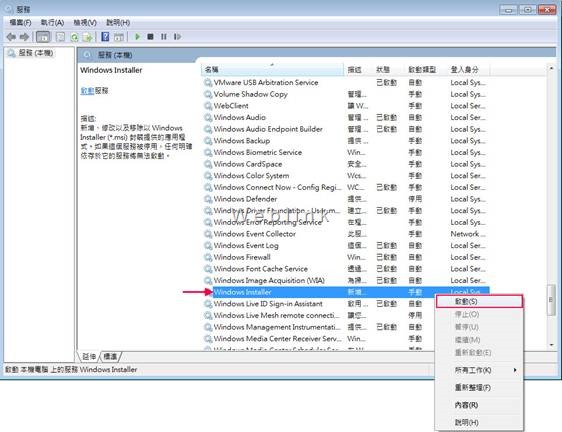Screen dimensions: 562x432
Task: Click the blue Help question-mark toolbar icon
Action: pos(105,37)
